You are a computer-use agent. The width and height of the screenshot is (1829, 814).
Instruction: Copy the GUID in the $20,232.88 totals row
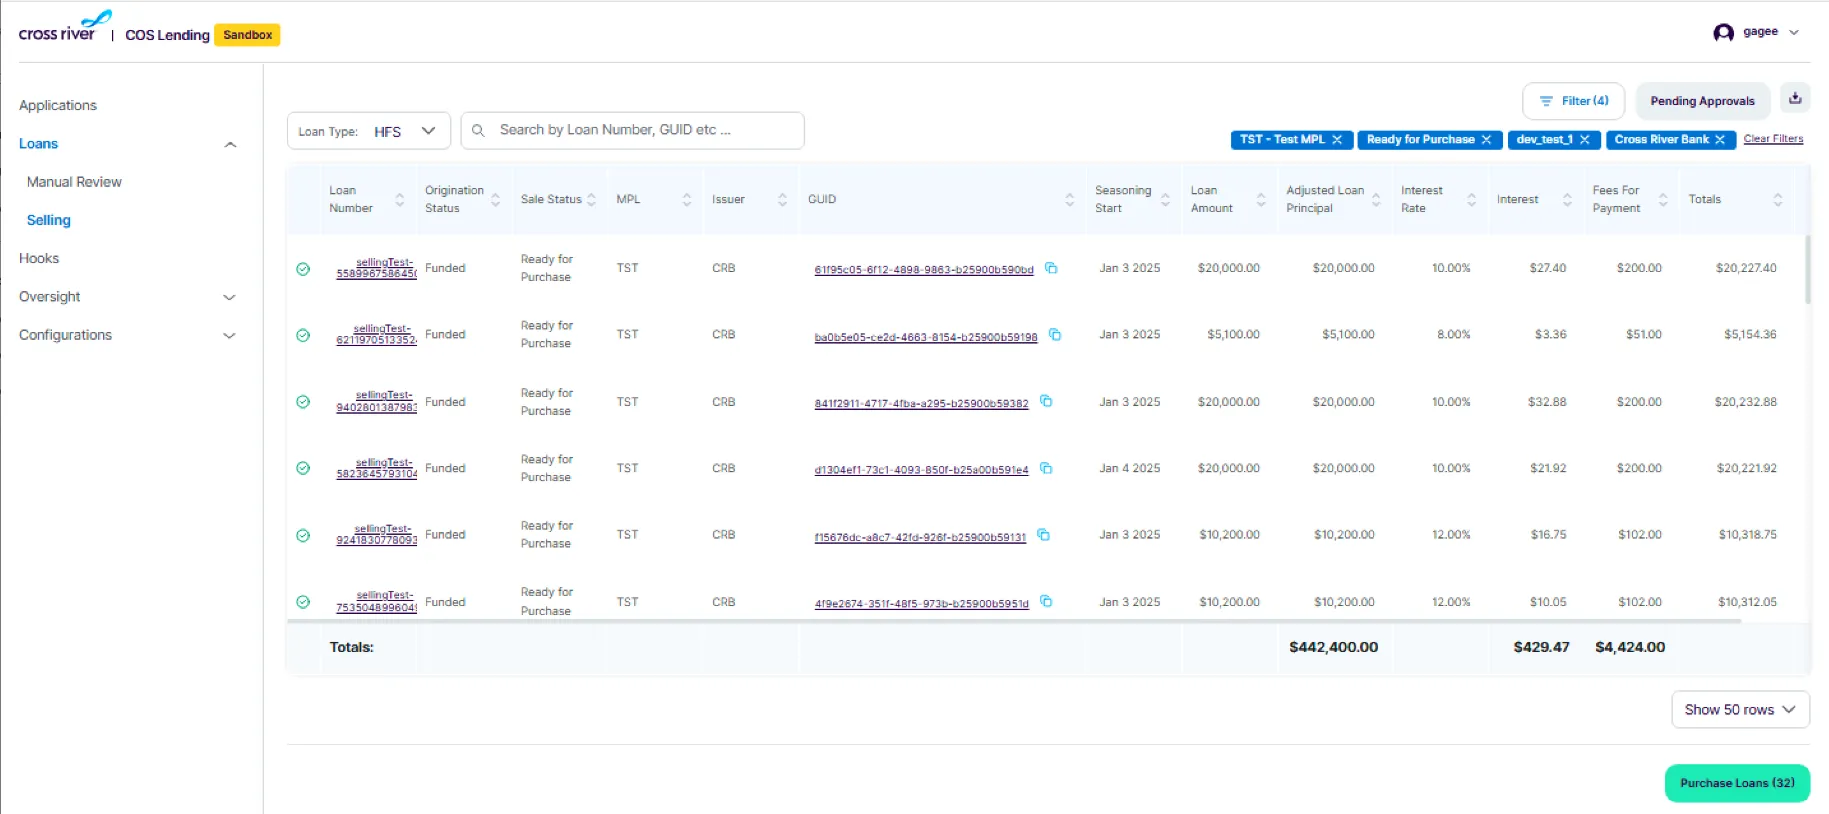point(1046,401)
